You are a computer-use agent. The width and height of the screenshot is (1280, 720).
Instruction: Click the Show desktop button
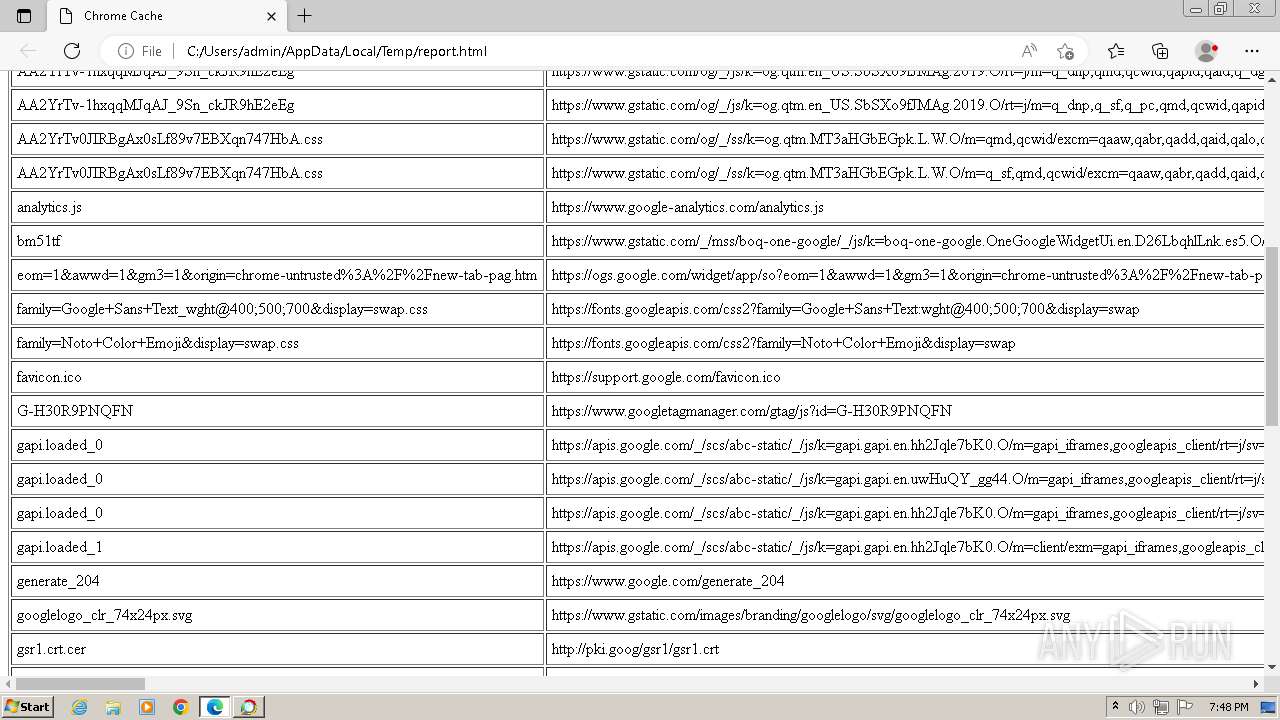click(1270, 707)
